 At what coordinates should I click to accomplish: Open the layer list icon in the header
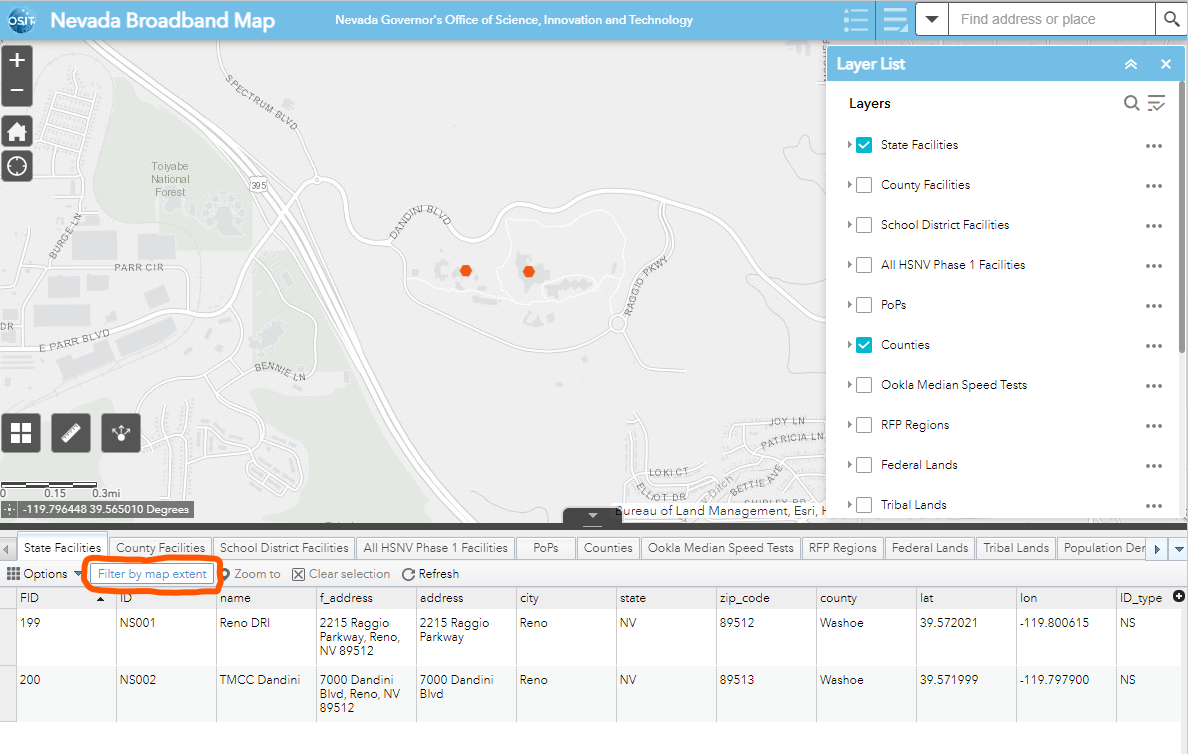point(894,19)
